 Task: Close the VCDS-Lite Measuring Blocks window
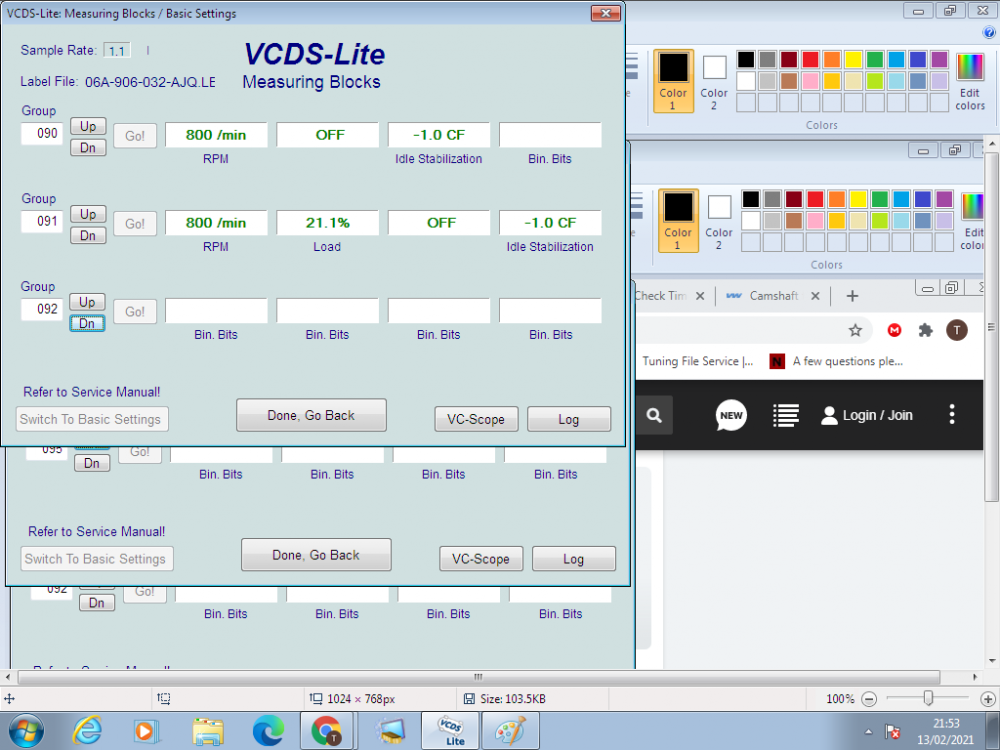tap(606, 13)
